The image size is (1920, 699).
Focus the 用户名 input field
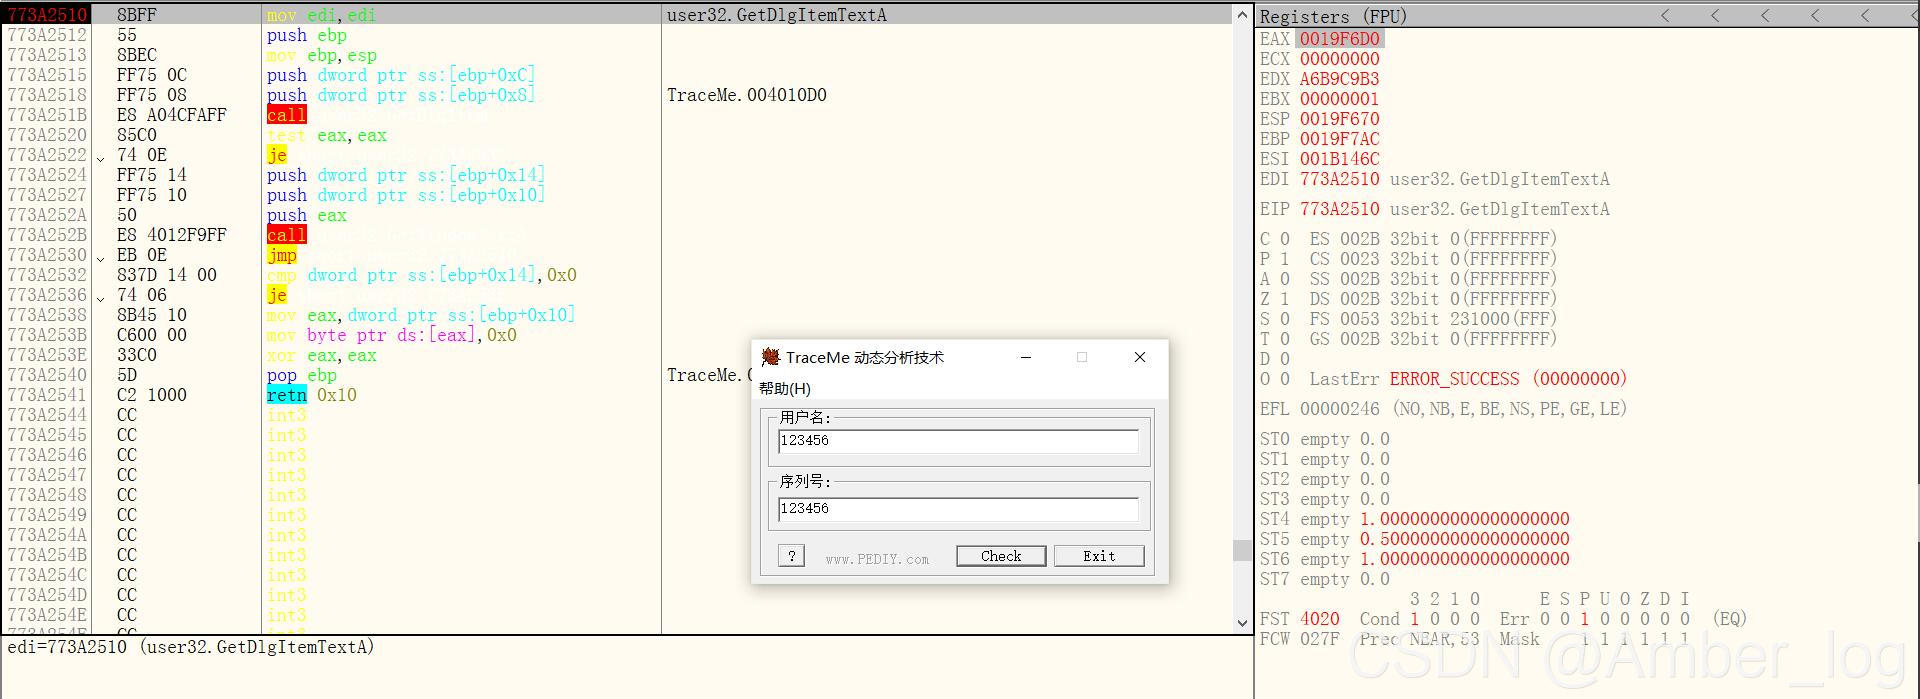coord(958,441)
